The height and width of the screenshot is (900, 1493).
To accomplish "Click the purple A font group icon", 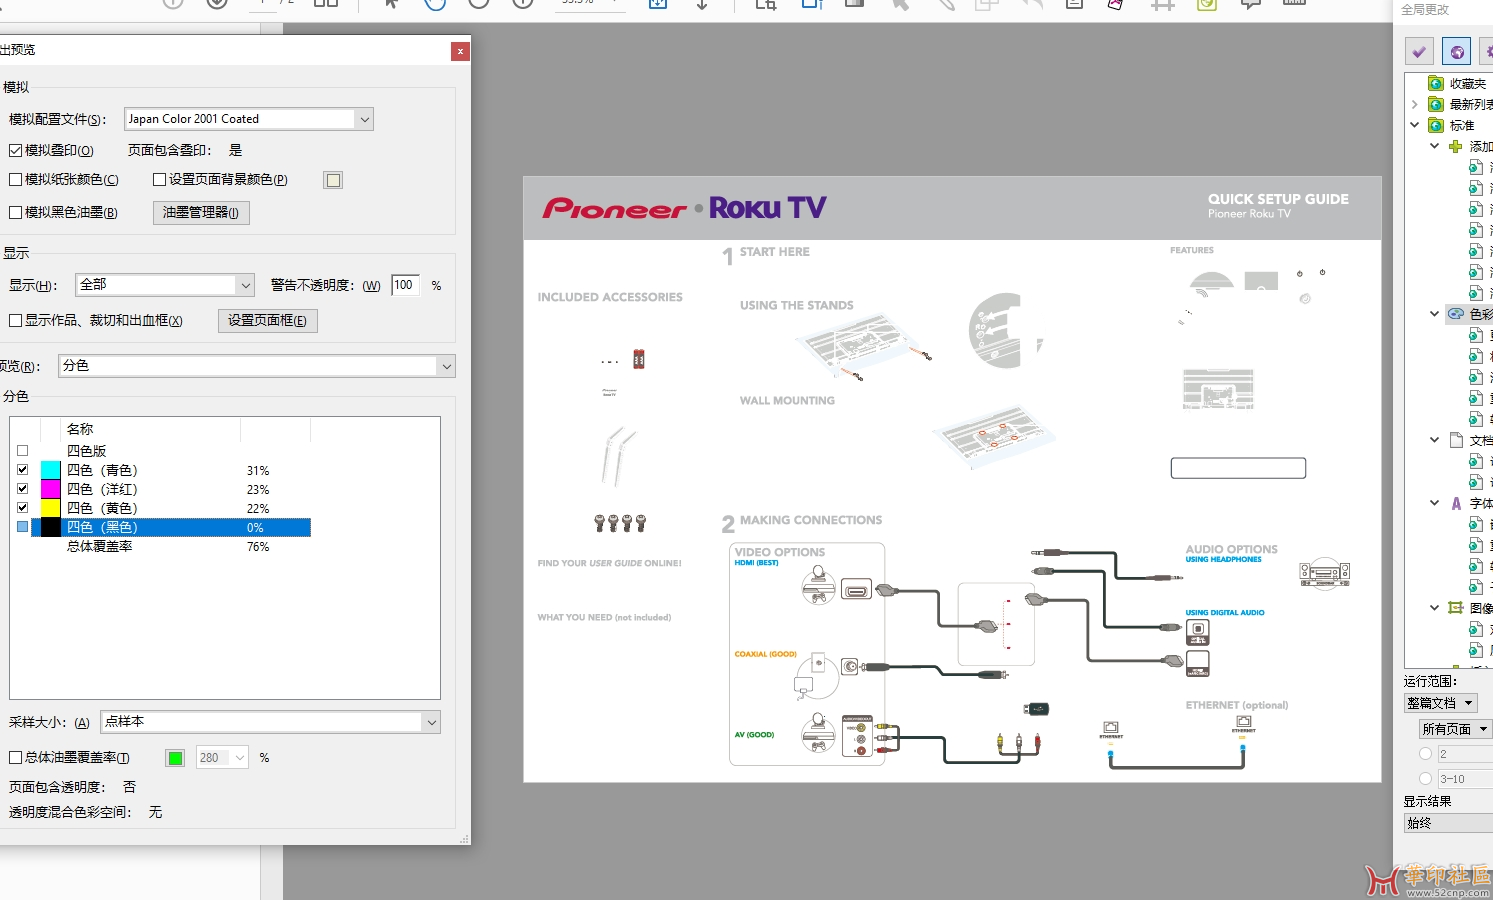I will [1456, 503].
